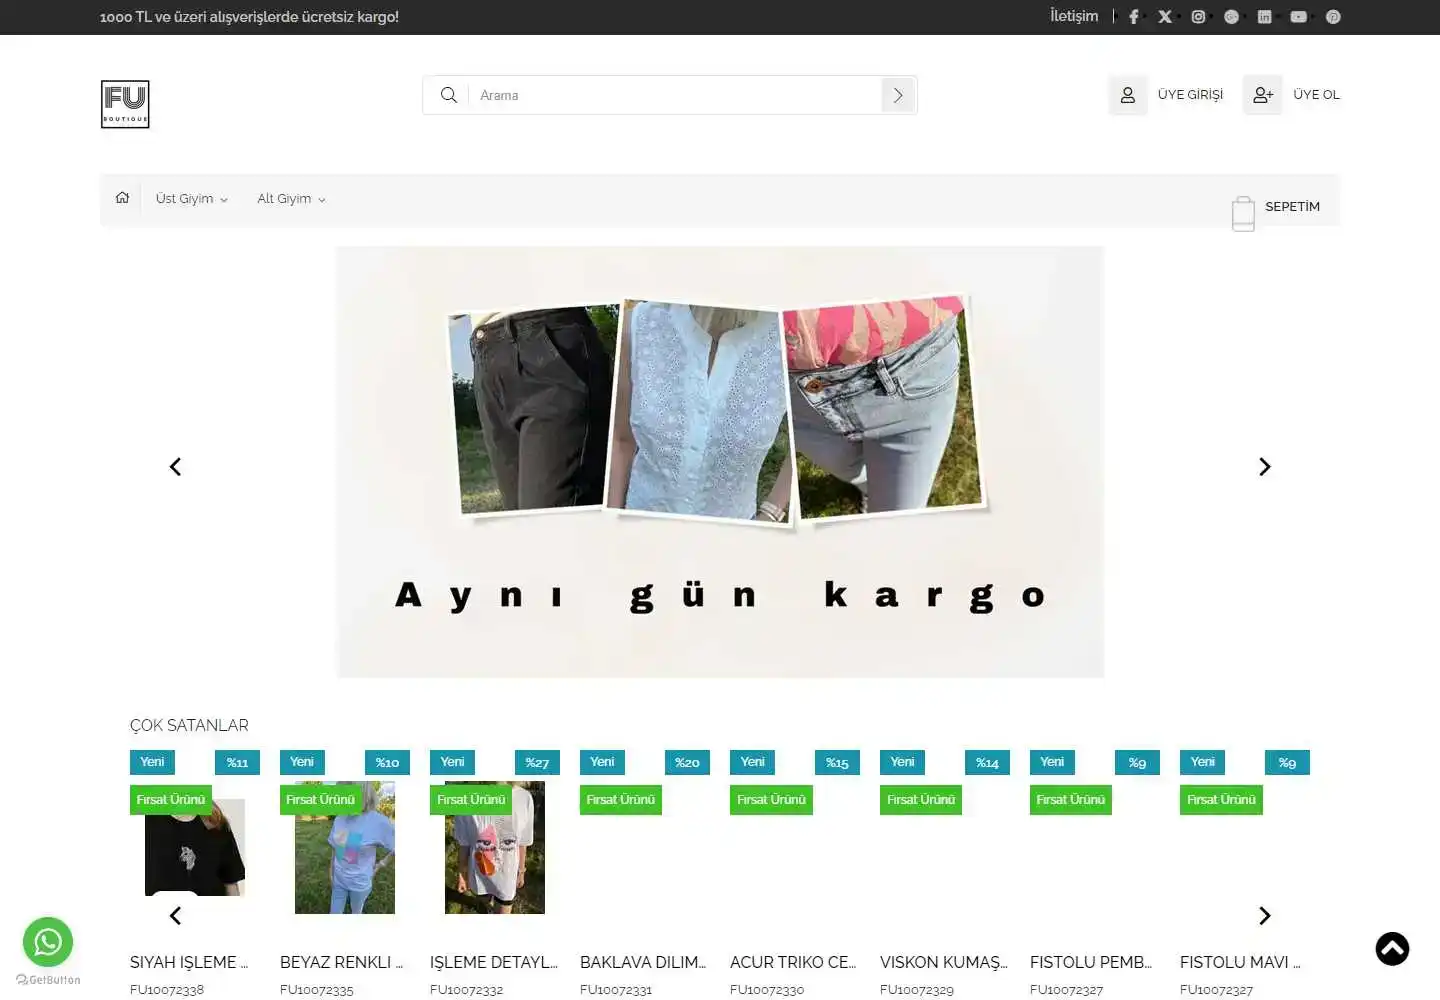Show previous banner slide

tap(176, 467)
